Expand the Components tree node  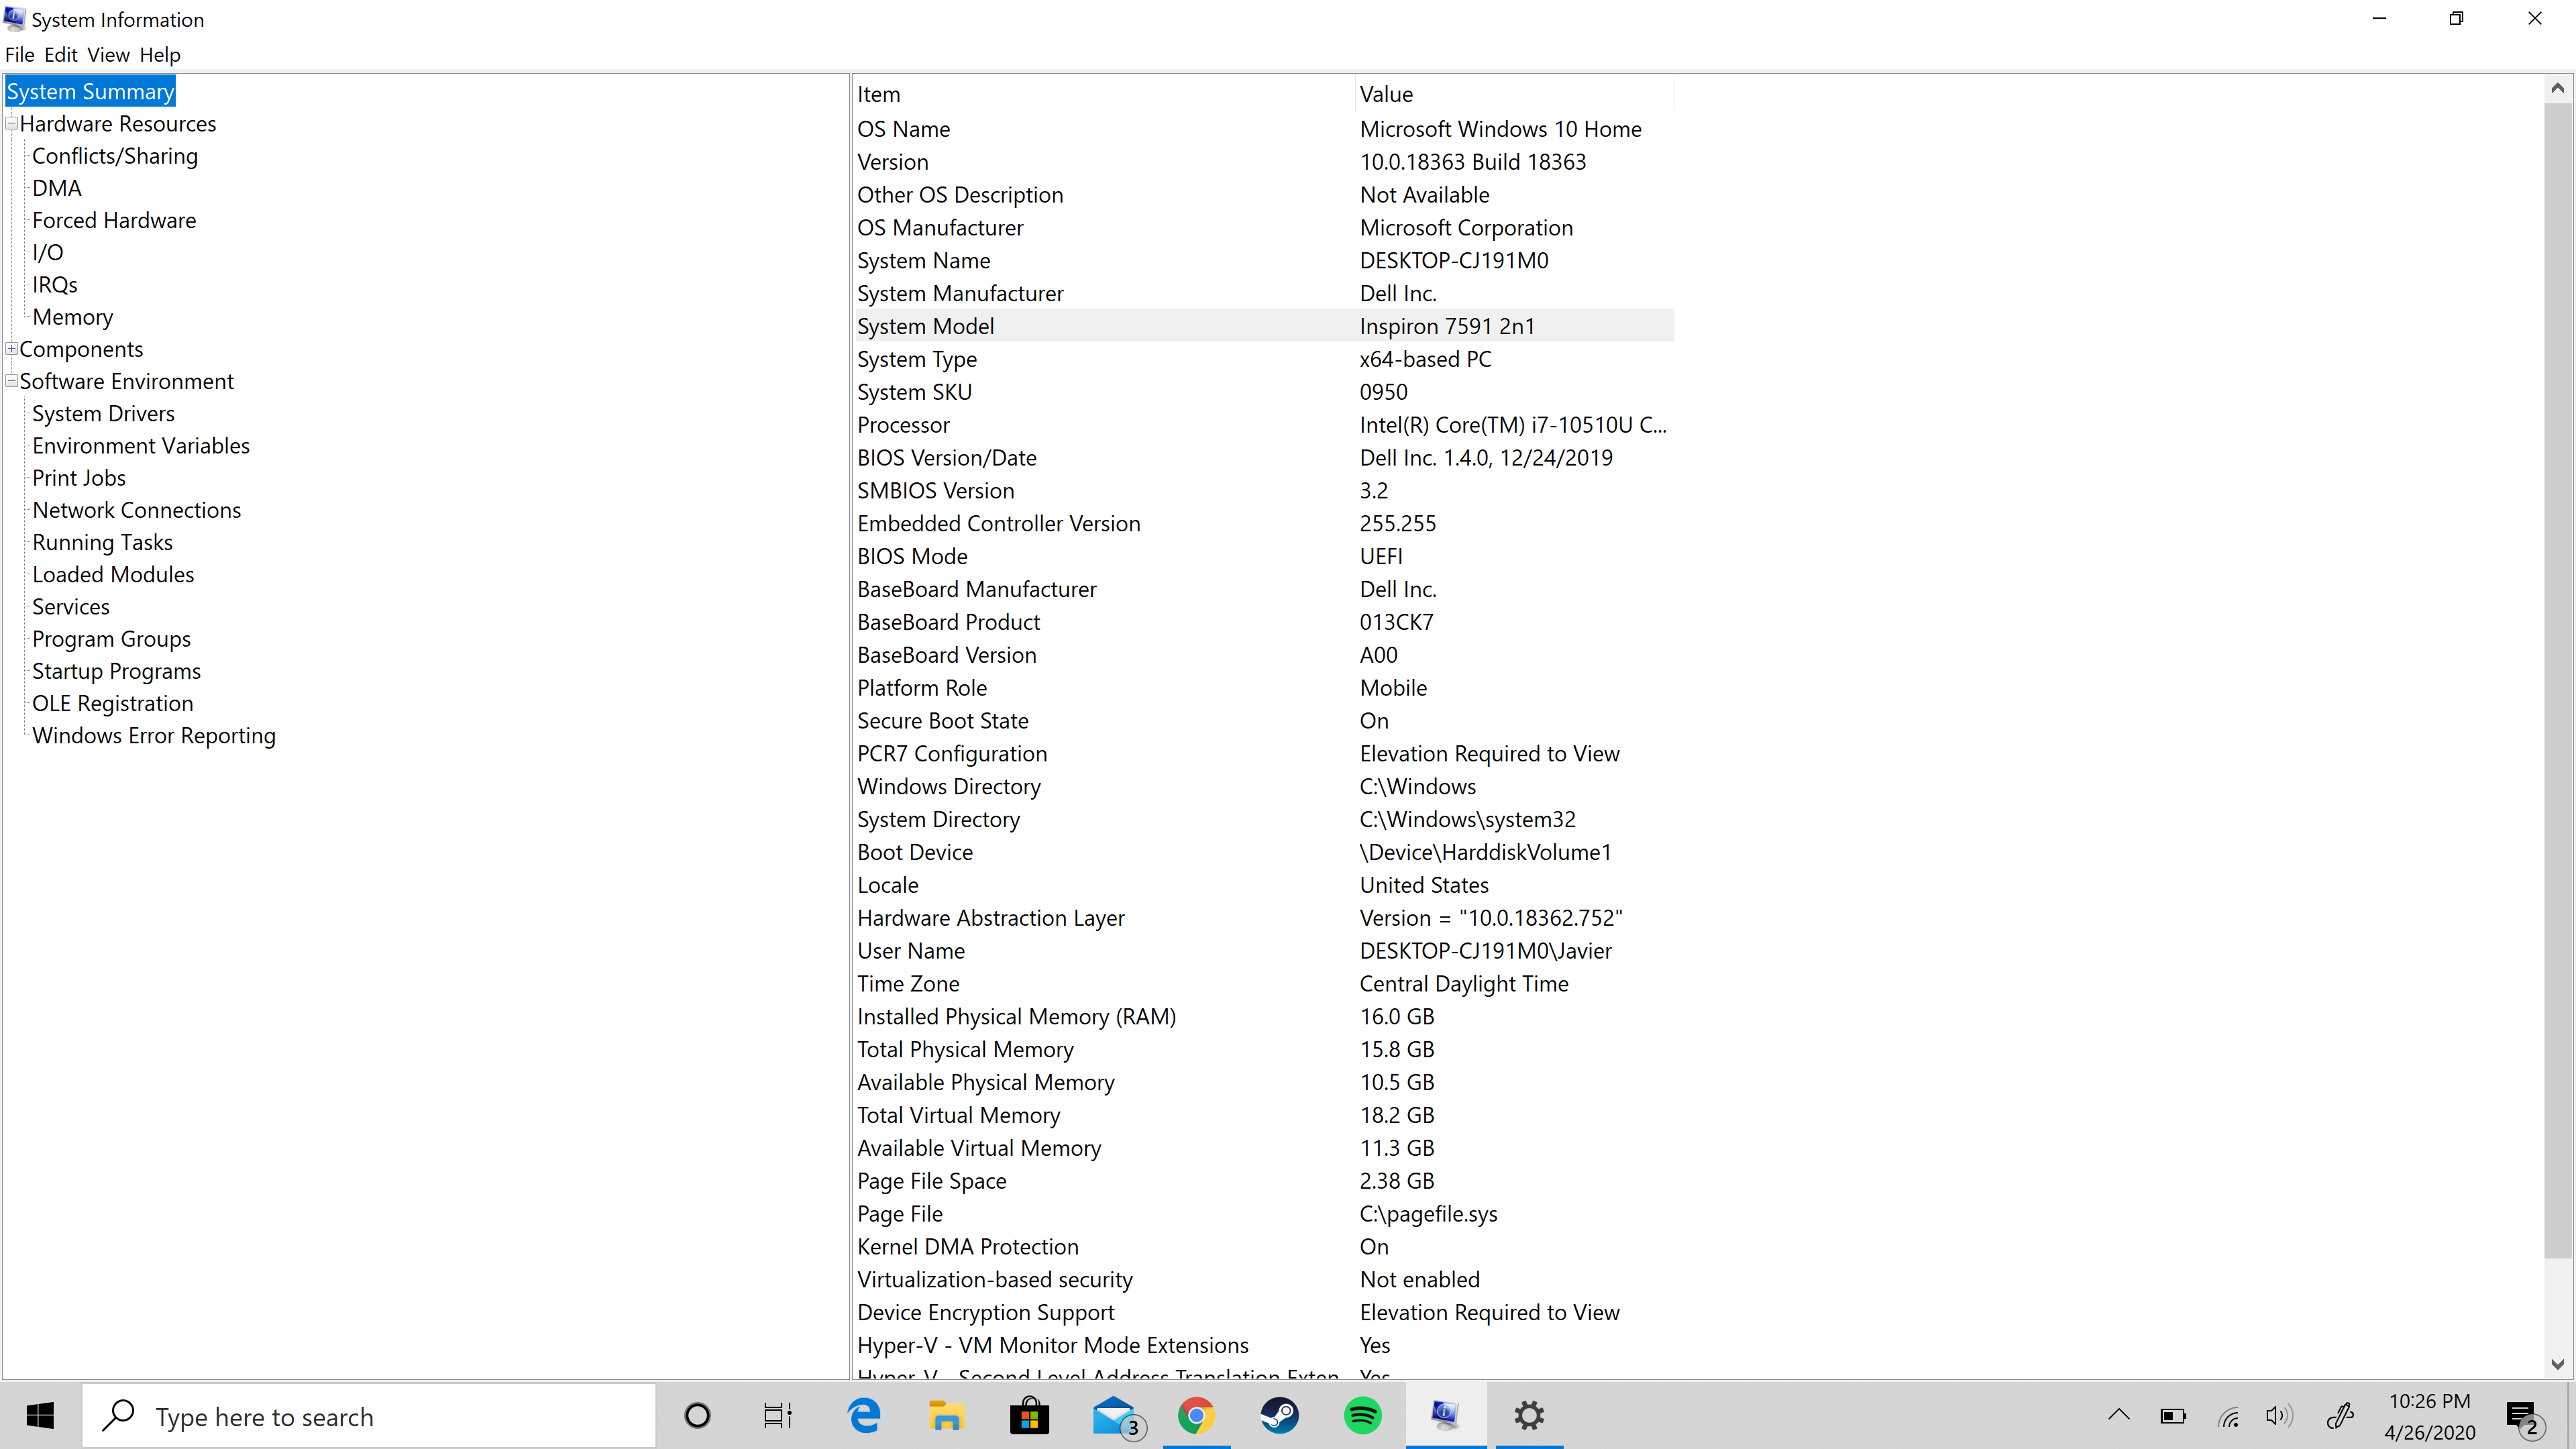(12, 349)
